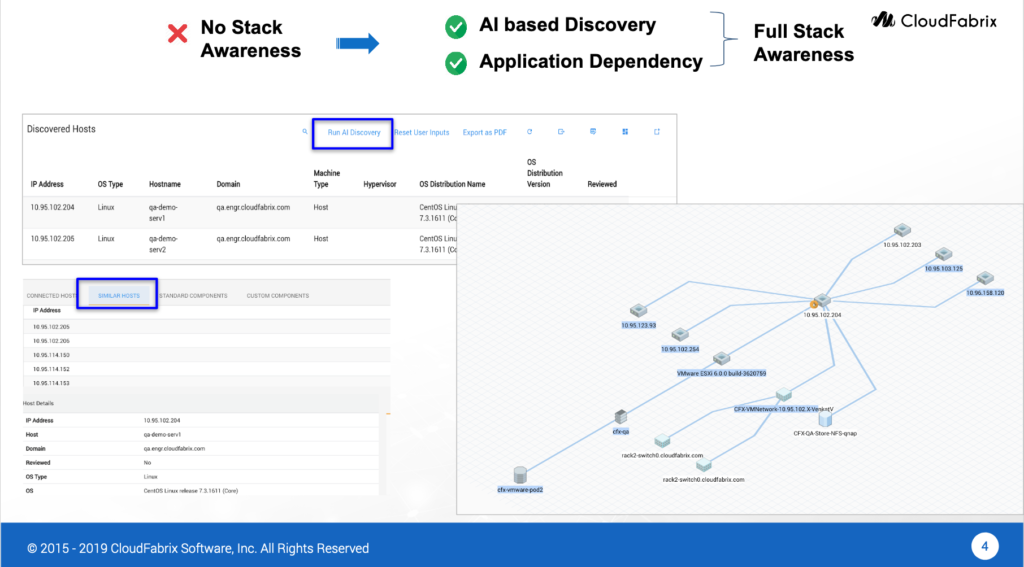Click the grid view icon in hosts toolbar
This screenshot has height=567, width=1024.
pyautogui.click(x=625, y=132)
